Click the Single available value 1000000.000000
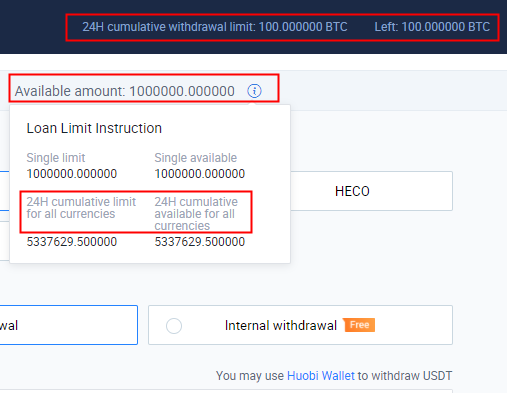This screenshot has width=507, height=393. coord(200,174)
